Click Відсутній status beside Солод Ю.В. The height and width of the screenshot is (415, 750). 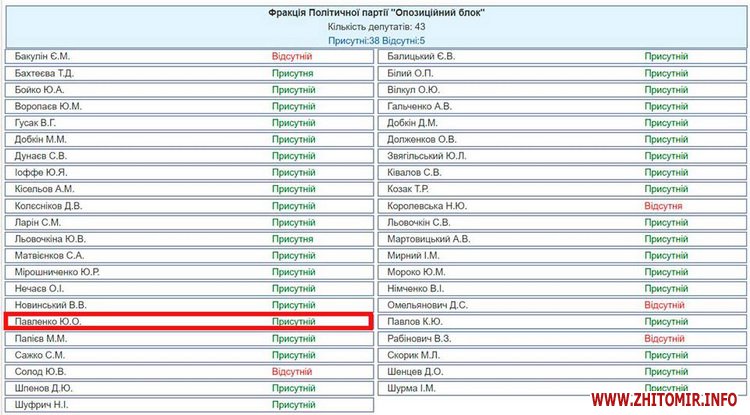293,371
